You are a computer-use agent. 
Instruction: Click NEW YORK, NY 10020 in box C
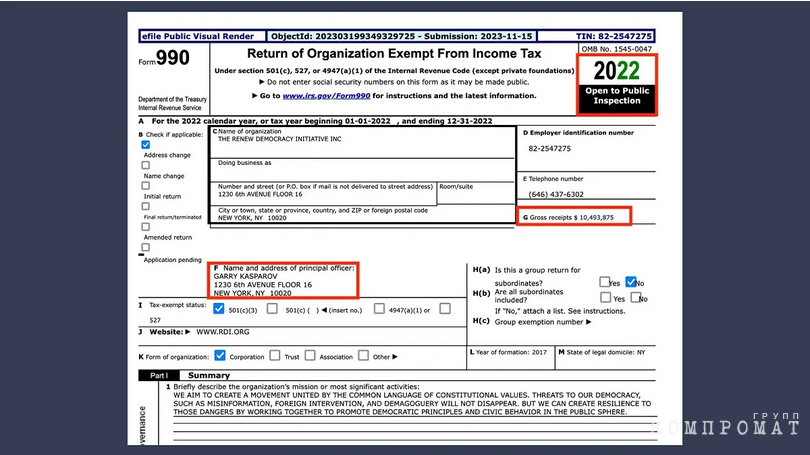(x=252, y=218)
